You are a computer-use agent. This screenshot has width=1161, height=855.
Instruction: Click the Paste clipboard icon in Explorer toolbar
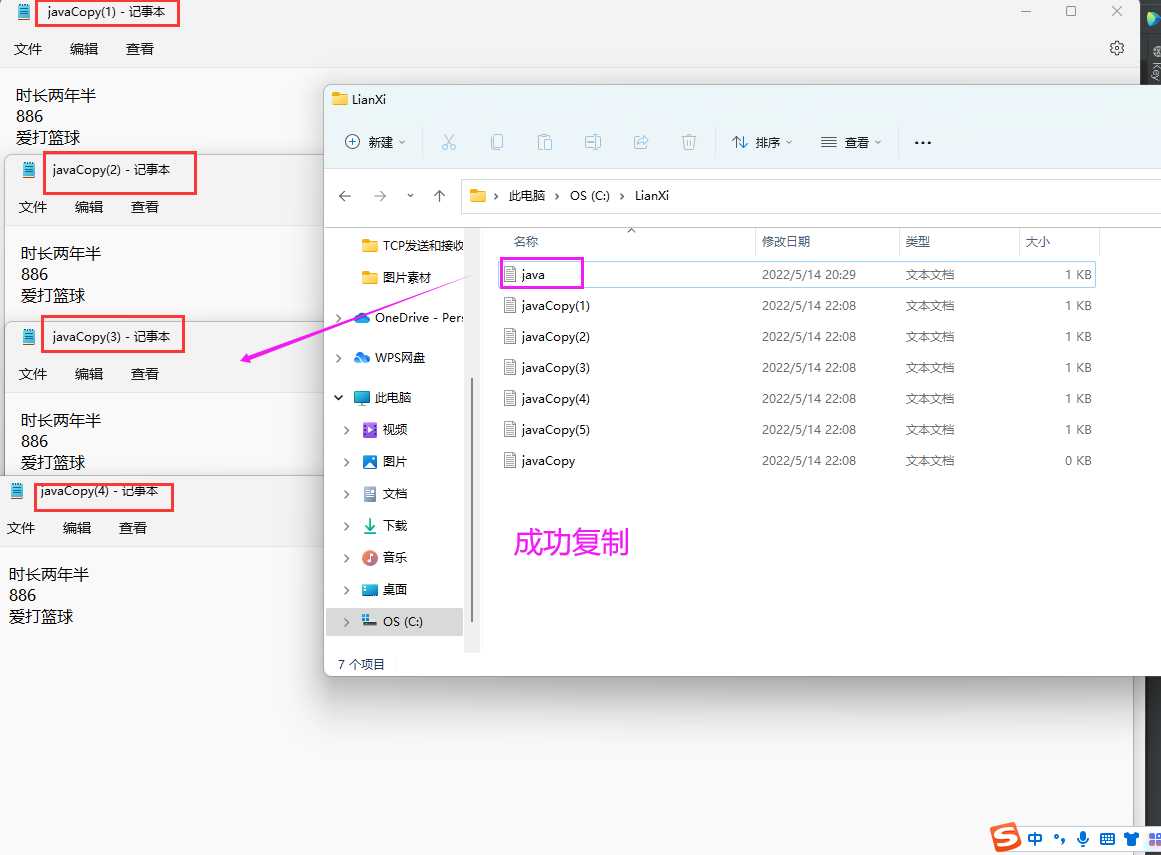tap(545, 142)
